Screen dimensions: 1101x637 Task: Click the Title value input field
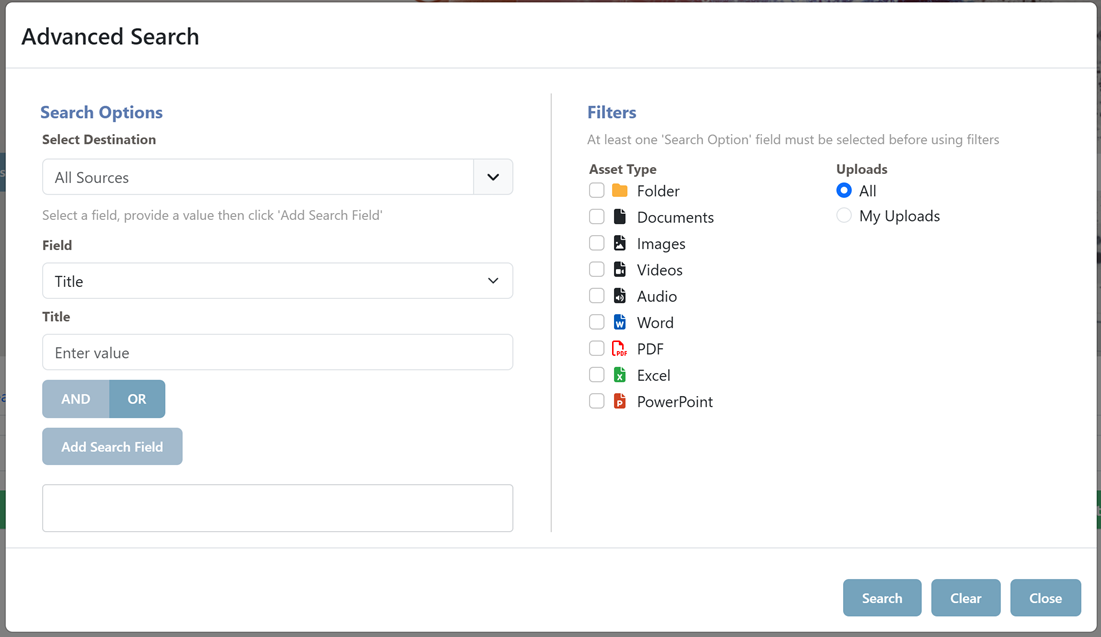[277, 352]
